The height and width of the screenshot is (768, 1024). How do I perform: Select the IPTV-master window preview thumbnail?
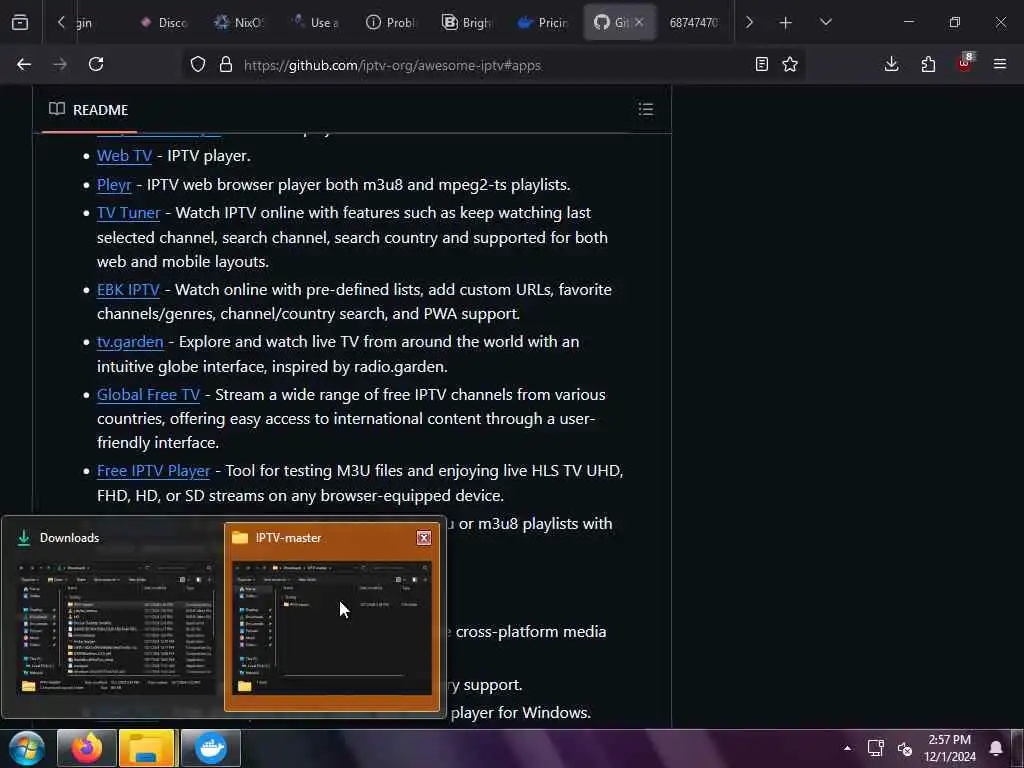click(x=332, y=616)
